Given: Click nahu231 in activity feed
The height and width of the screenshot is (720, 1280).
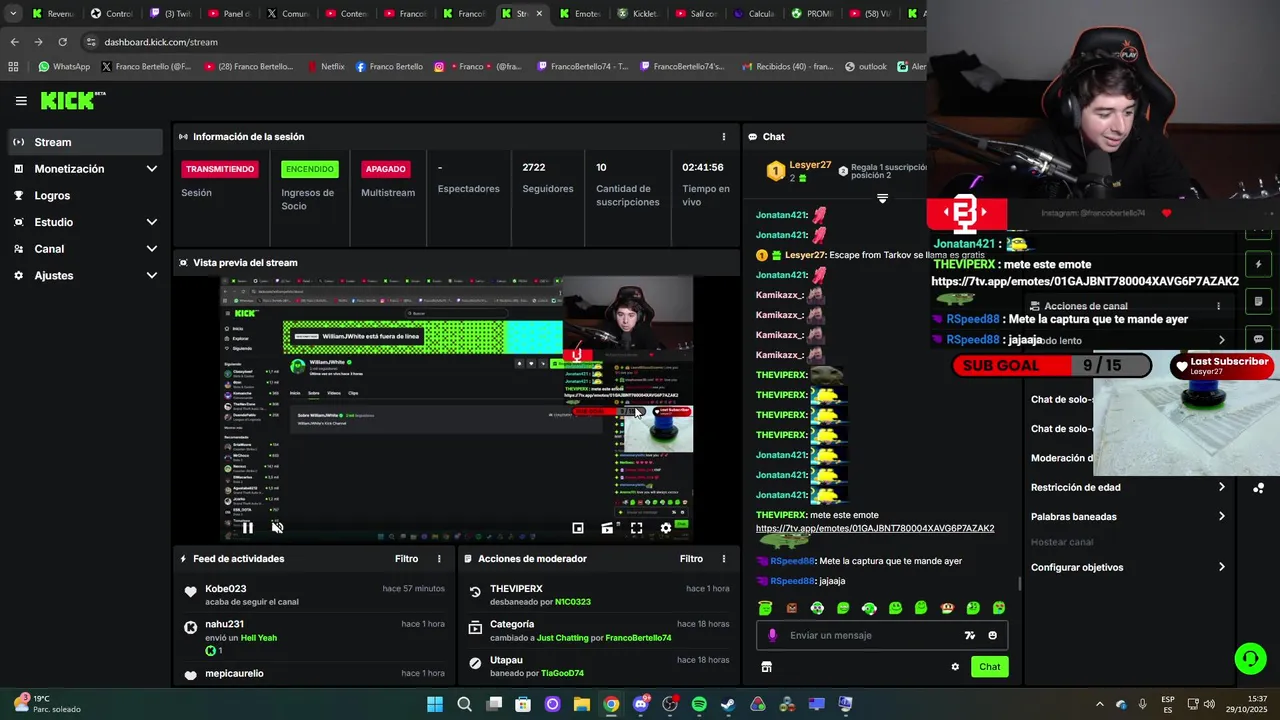Looking at the screenshot, I should (224, 624).
